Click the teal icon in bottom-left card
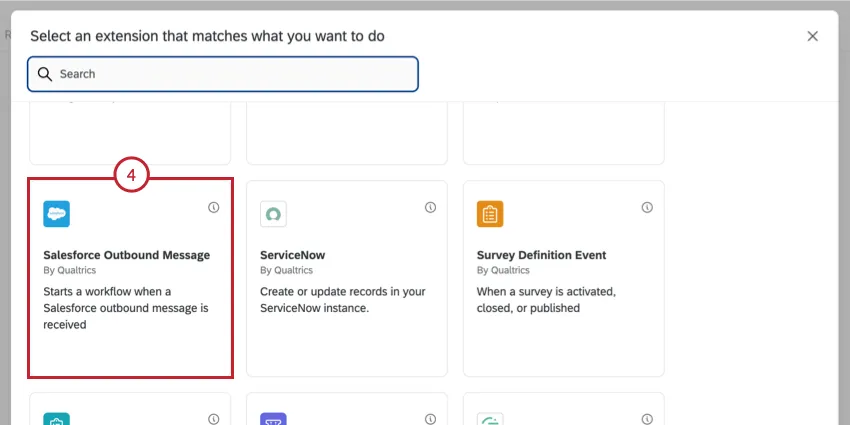The height and width of the screenshot is (425, 850). coord(57,419)
